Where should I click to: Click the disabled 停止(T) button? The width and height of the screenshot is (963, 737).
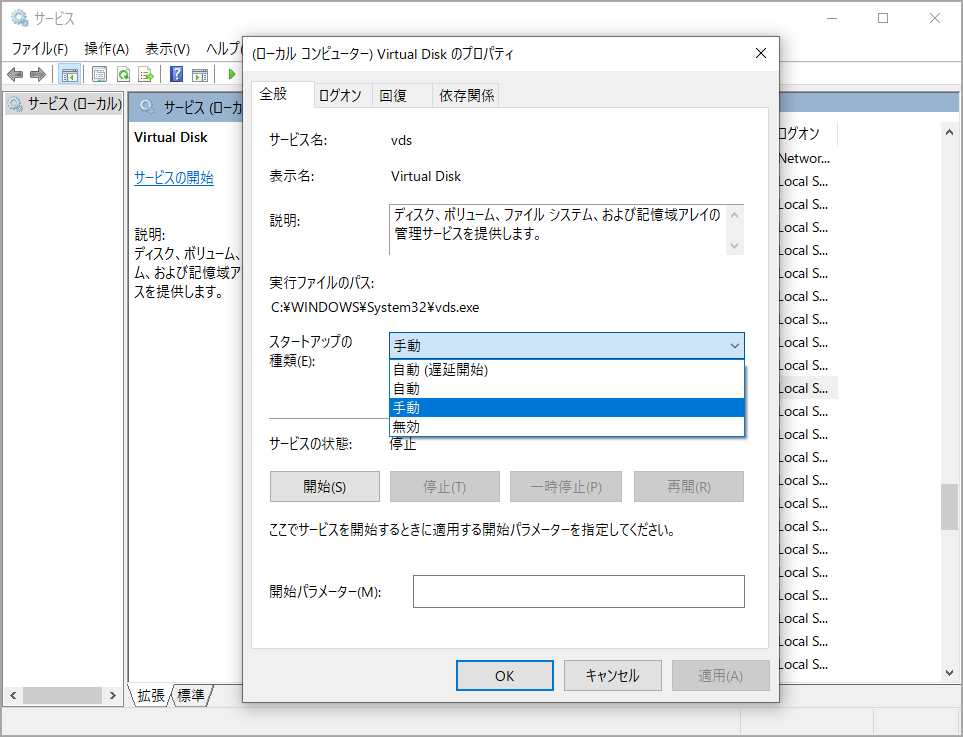(445, 486)
